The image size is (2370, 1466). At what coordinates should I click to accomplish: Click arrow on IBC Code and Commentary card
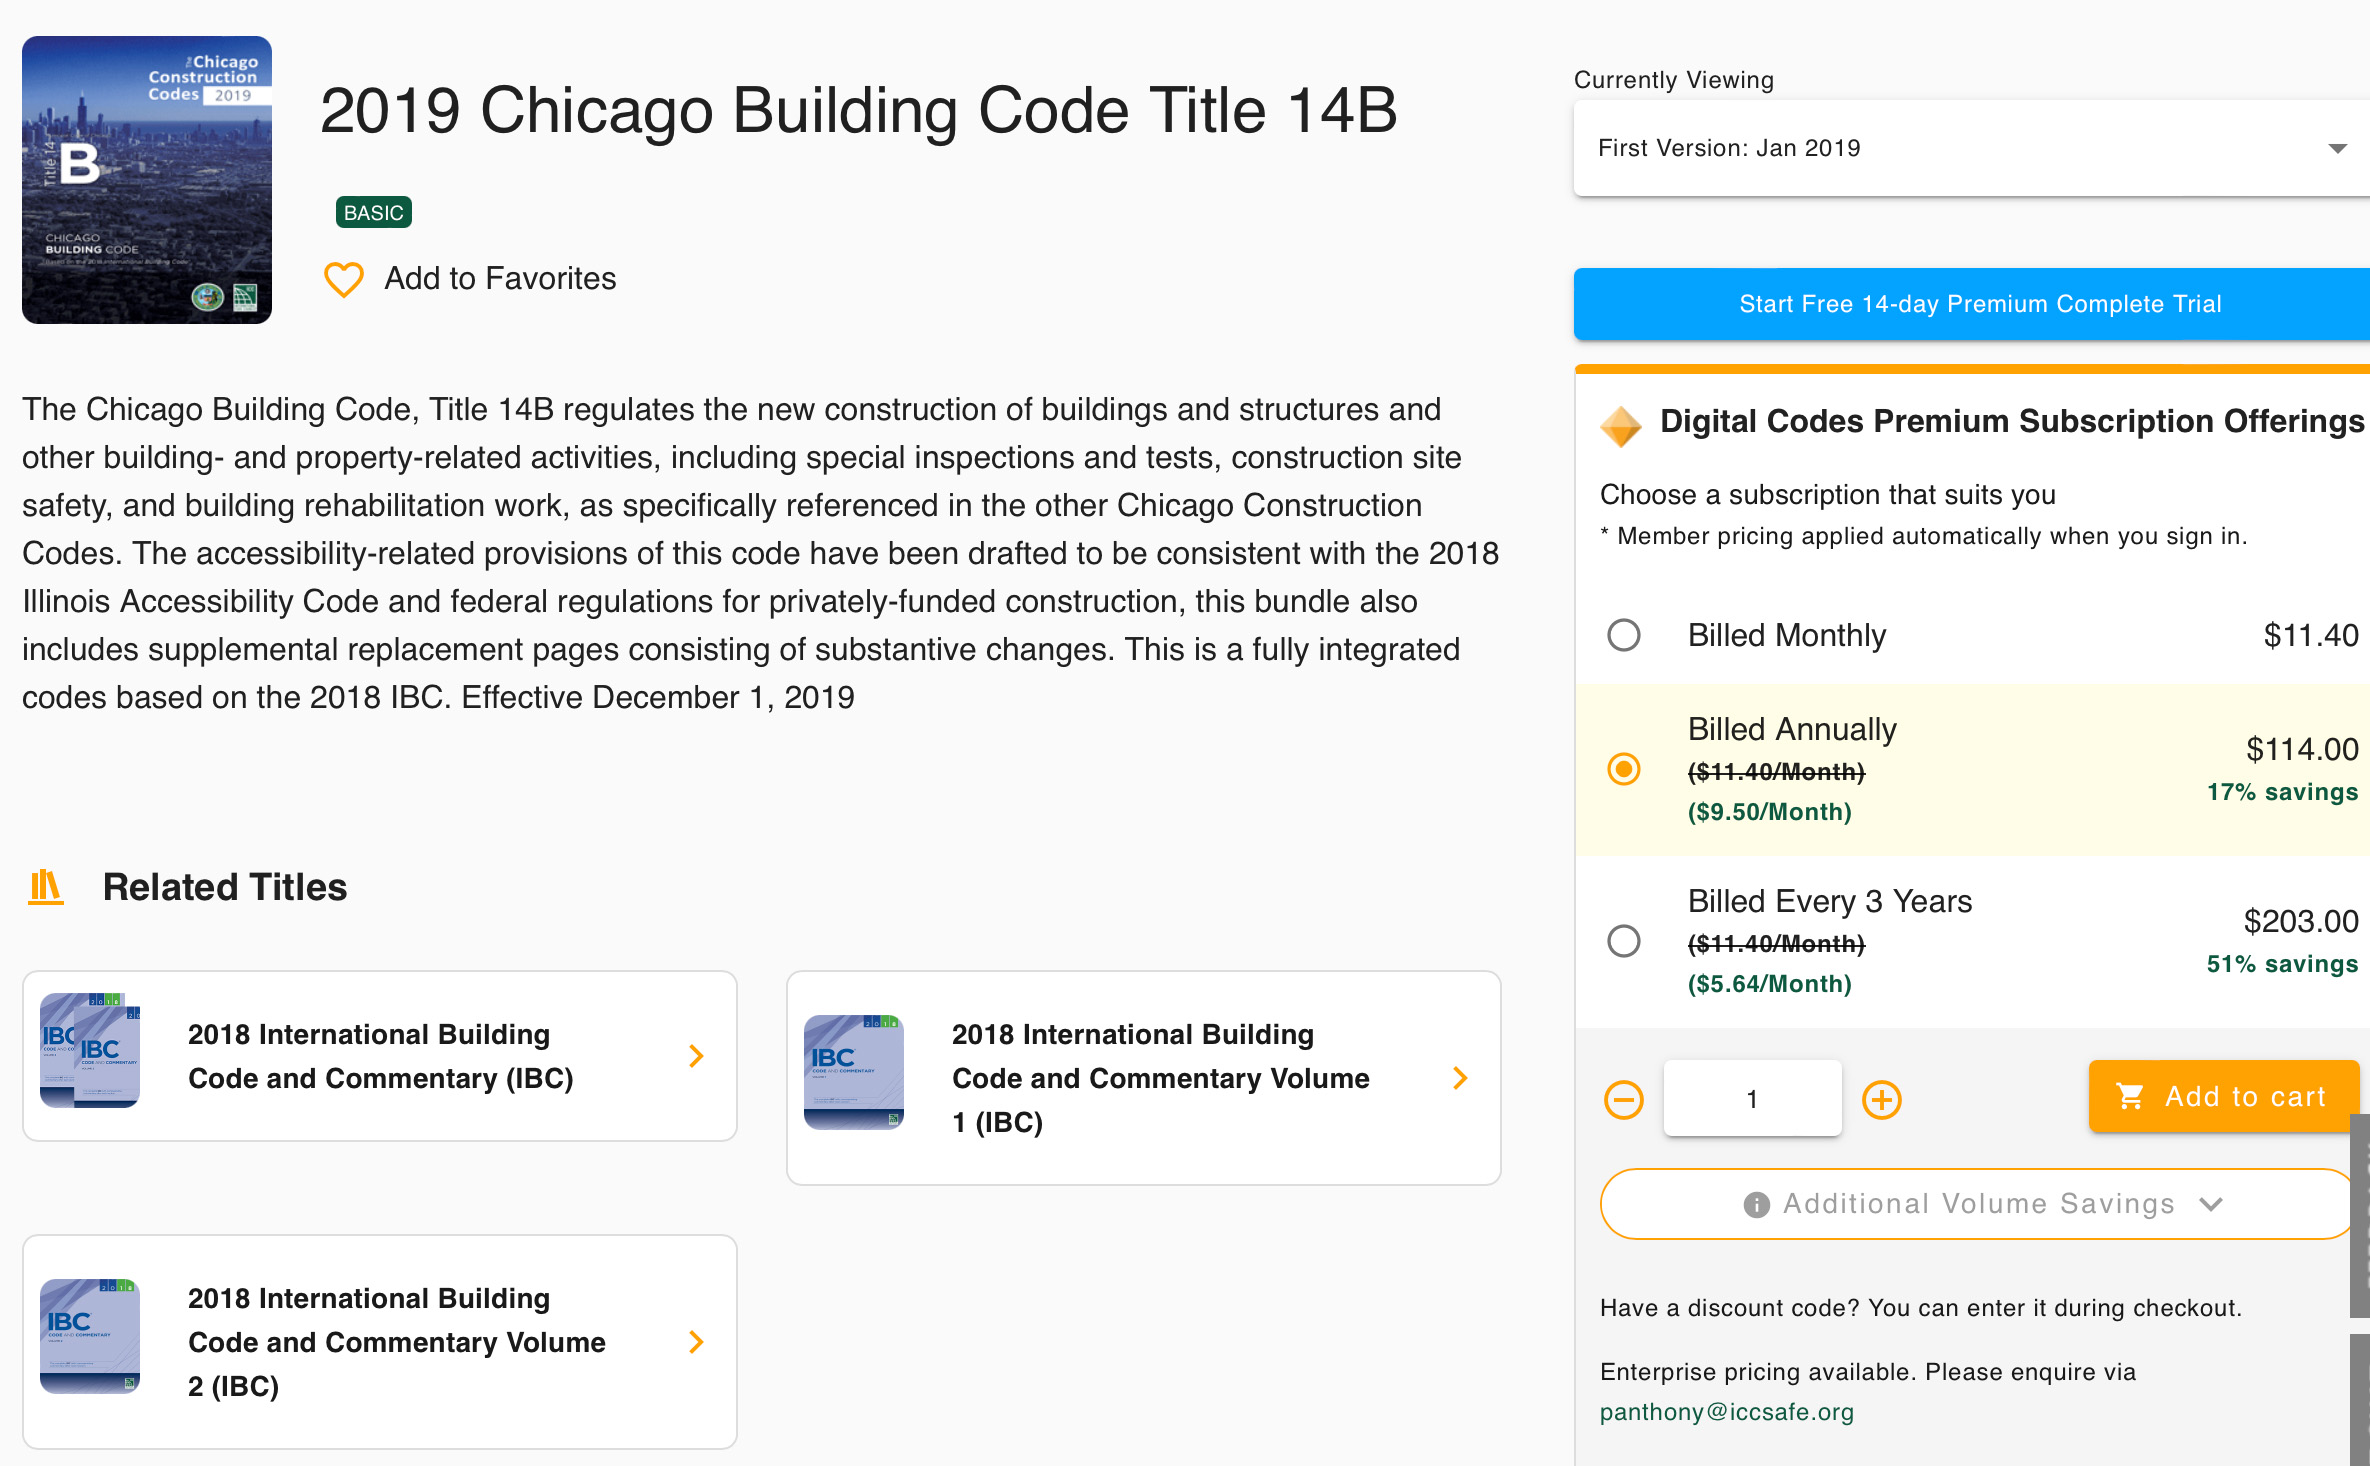697,1056
